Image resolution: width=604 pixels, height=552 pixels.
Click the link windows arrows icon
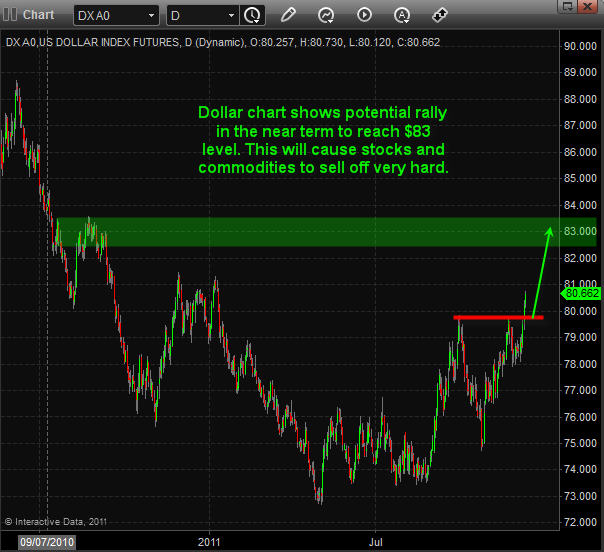440,15
